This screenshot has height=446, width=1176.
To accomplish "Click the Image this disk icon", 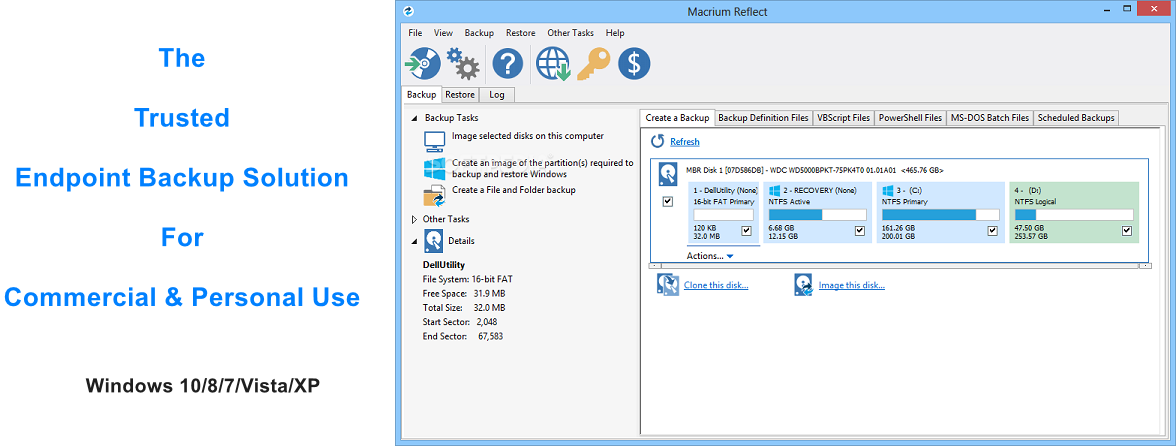I will [x=805, y=285].
